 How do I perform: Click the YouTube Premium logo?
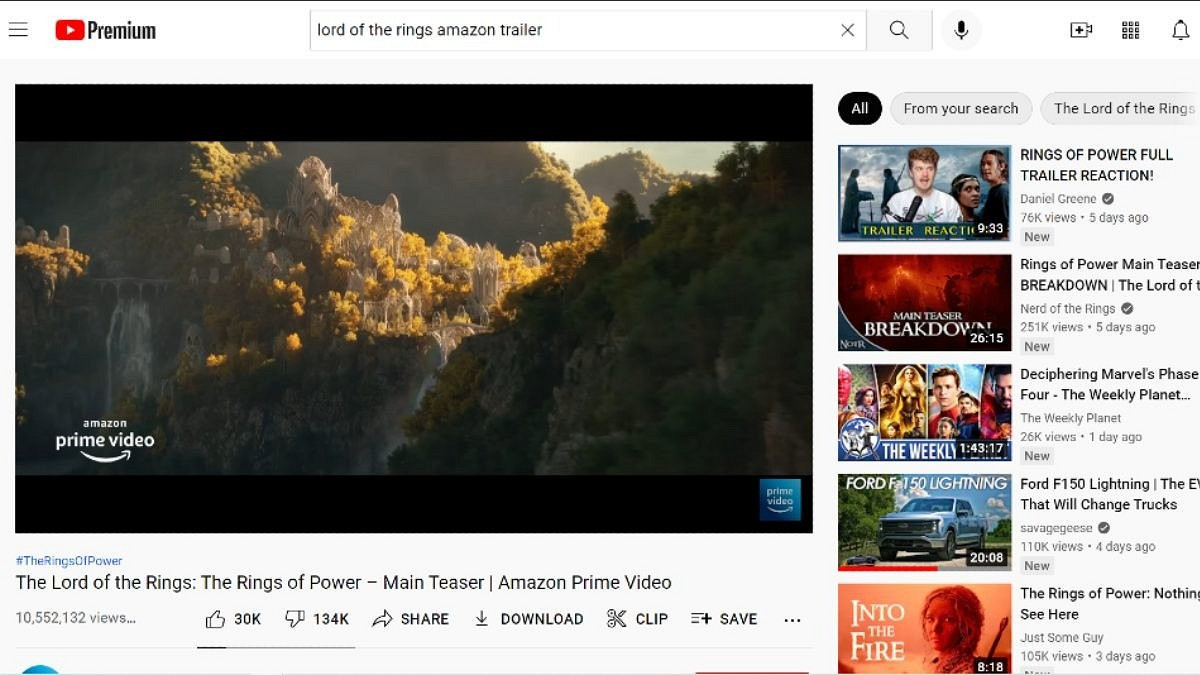105,30
